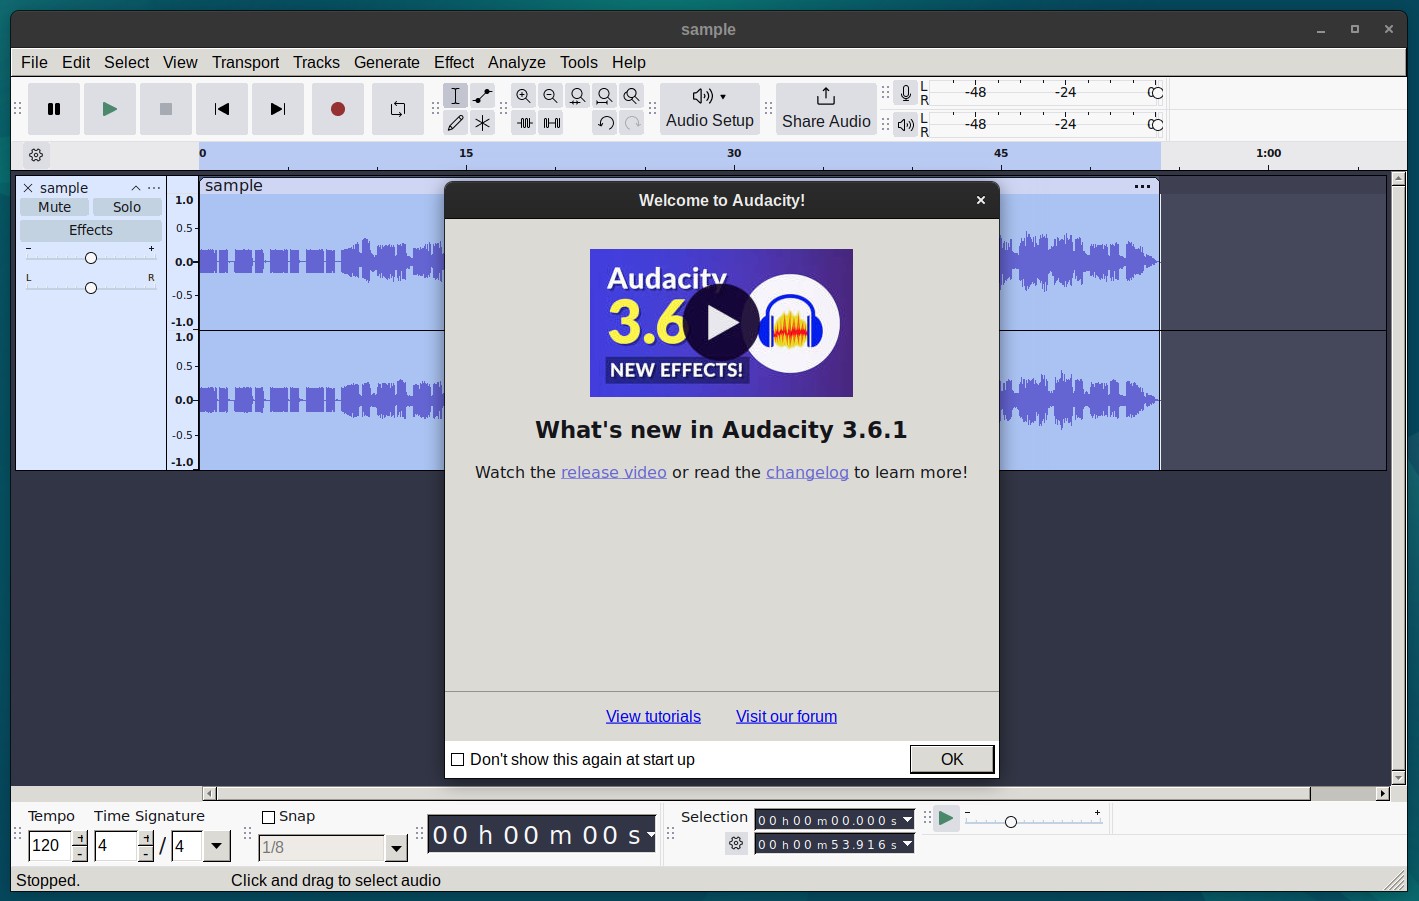
Task: Open the Edit menu
Action: pos(76,62)
